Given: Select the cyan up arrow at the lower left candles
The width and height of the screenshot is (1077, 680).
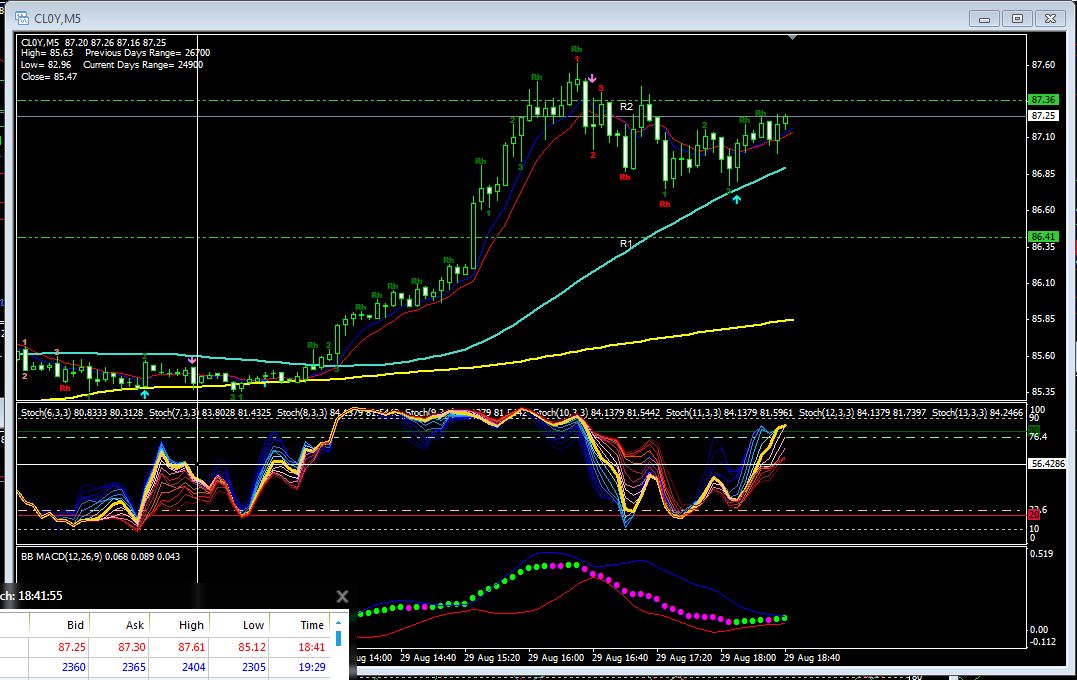Looking at the screenshot, I should point(144,394).
